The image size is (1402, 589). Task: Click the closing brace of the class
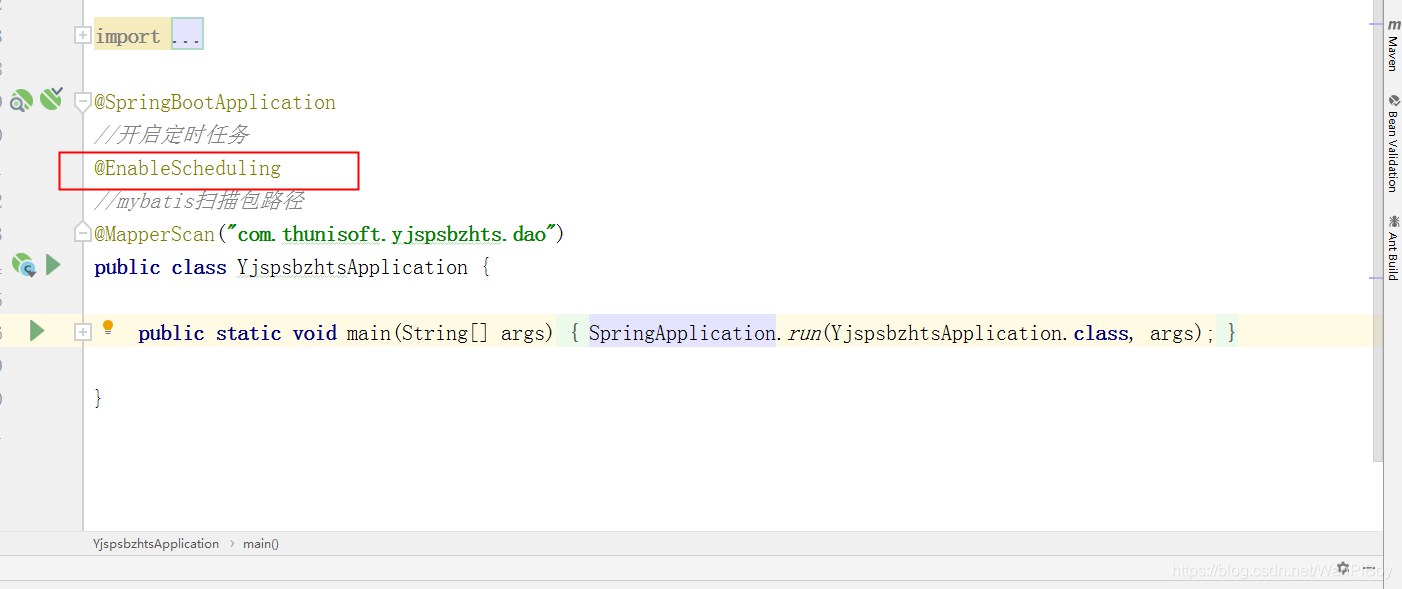point(98,399)
